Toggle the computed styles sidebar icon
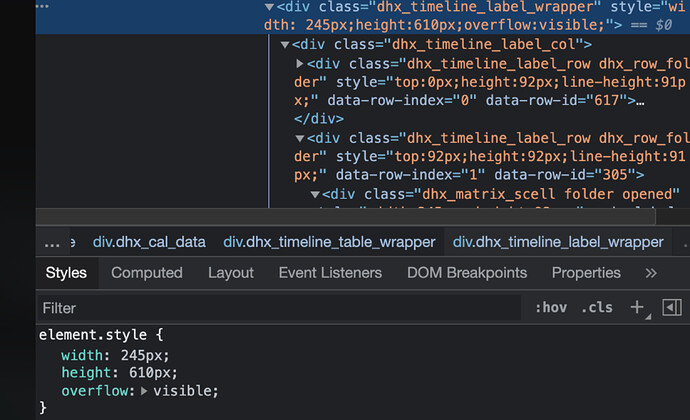The image size is (690, 420). click(672, 307)
